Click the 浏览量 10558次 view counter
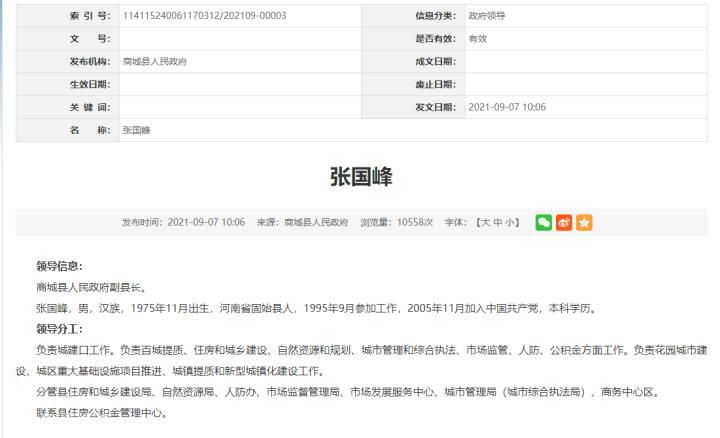The image size is (720, 438). (x=396, y=223)
